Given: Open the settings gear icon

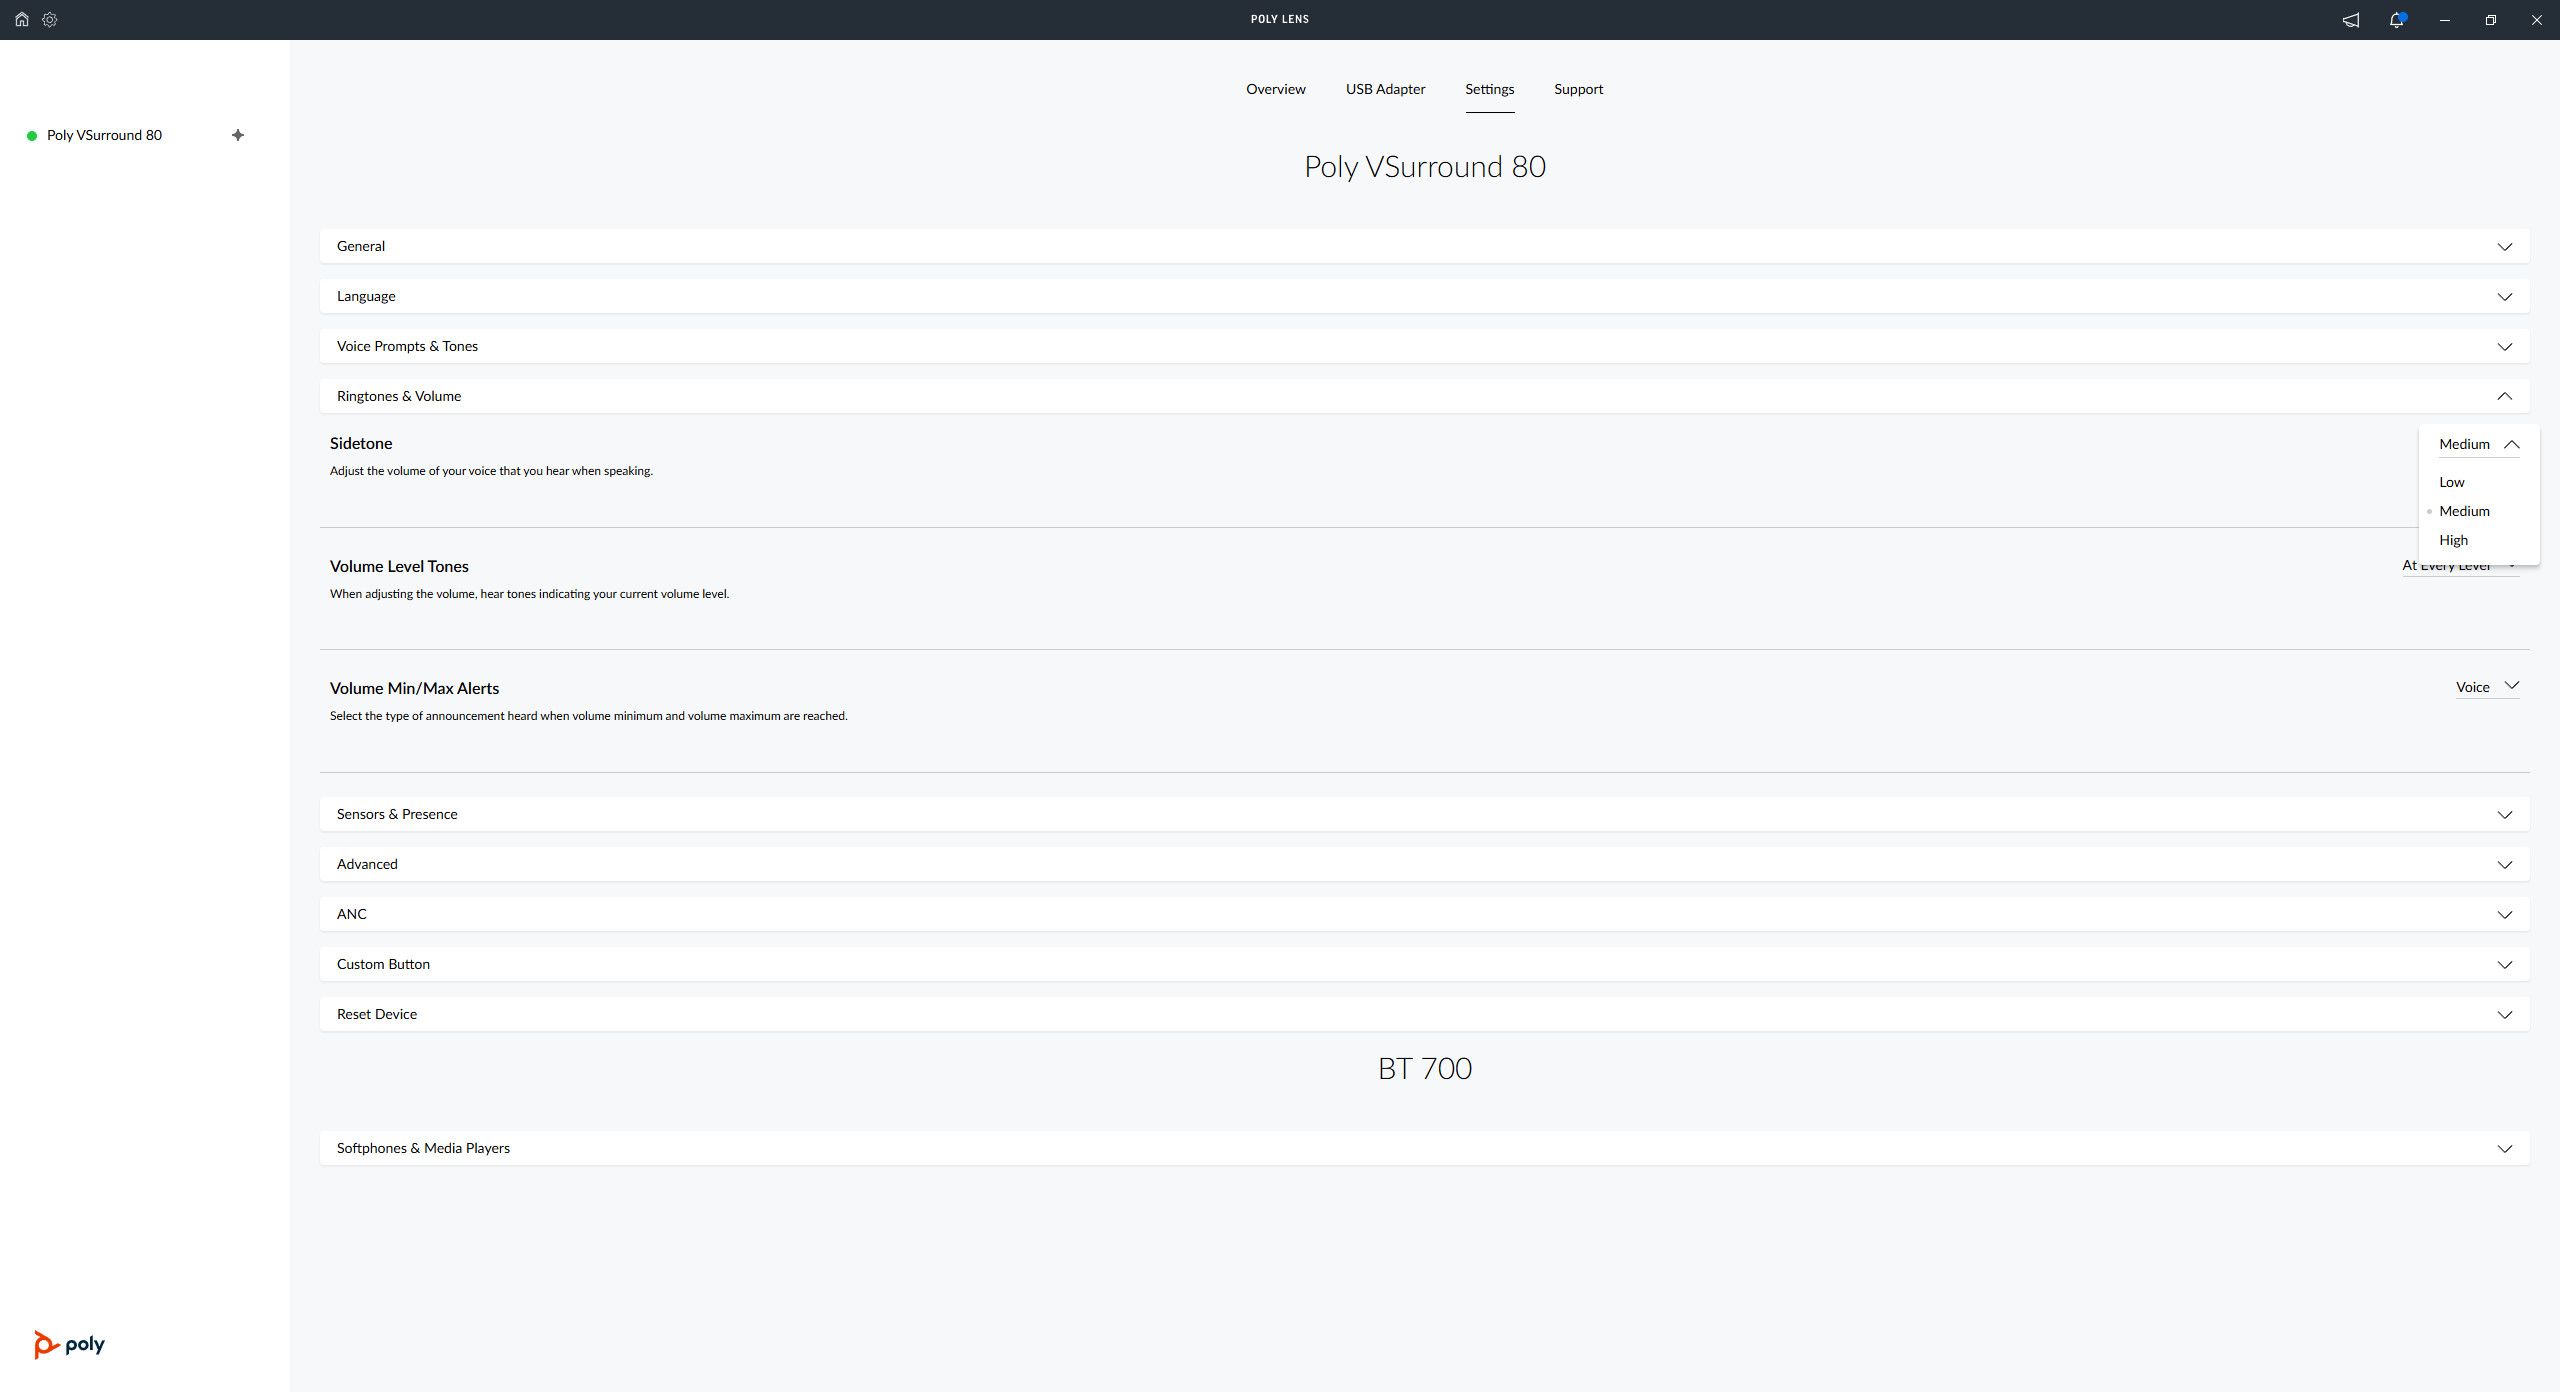Looking at the screenshot, I should tap(50, 19).
